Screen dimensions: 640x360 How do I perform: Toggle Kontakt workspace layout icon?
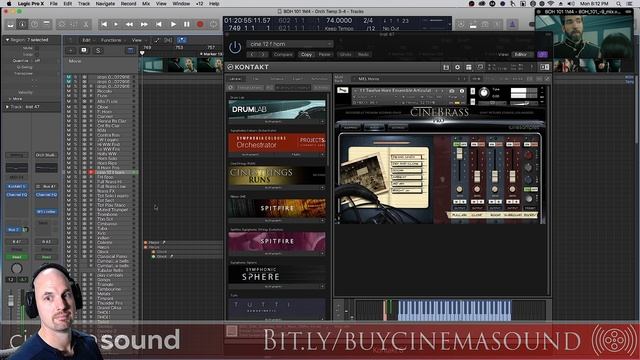click(x=469, y=67)
